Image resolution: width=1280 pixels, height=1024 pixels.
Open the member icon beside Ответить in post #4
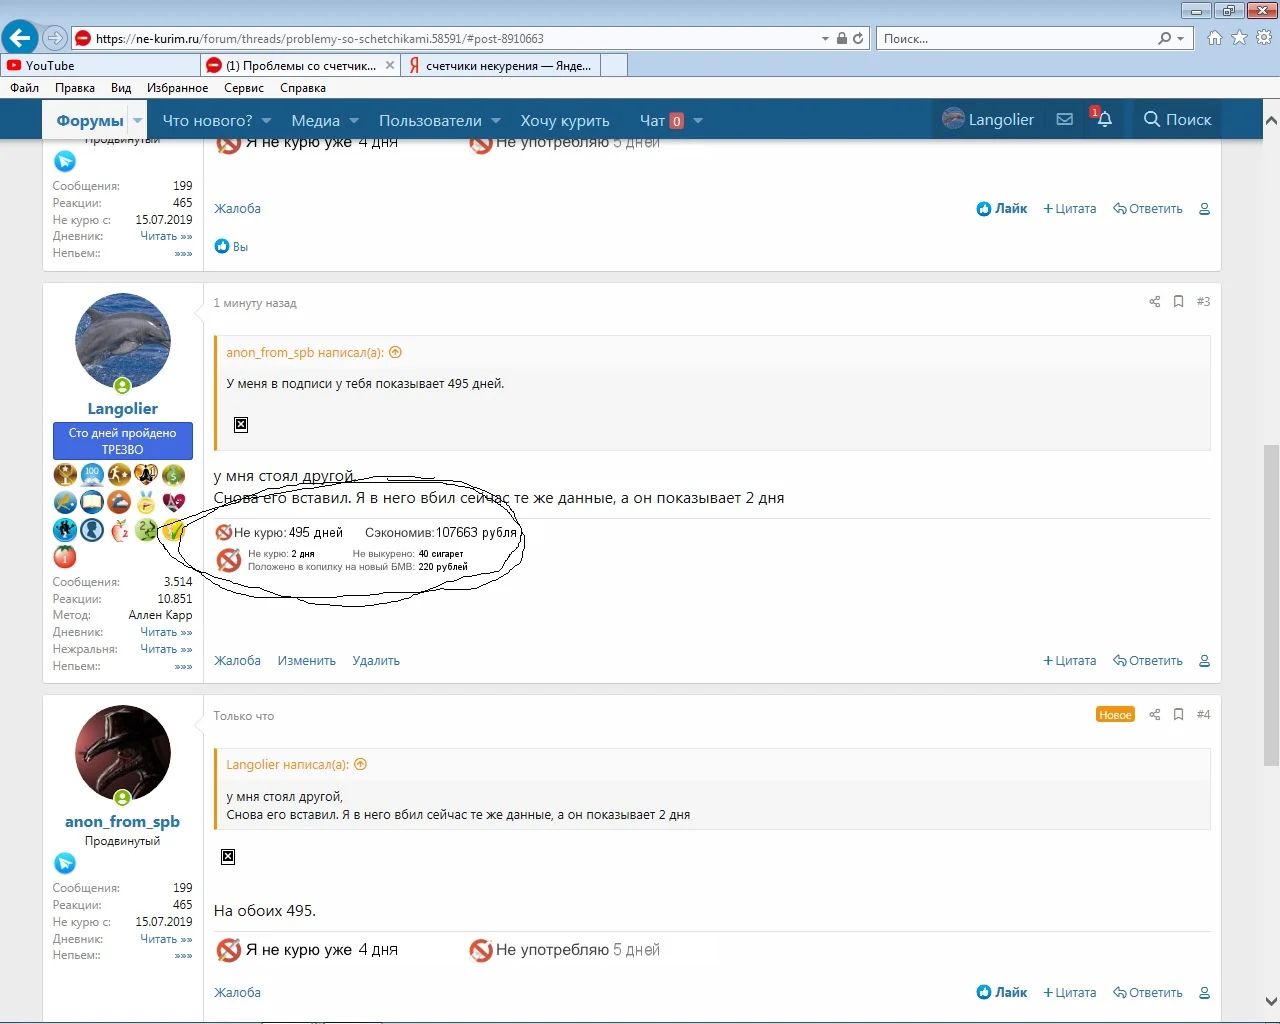(1204, 993)
